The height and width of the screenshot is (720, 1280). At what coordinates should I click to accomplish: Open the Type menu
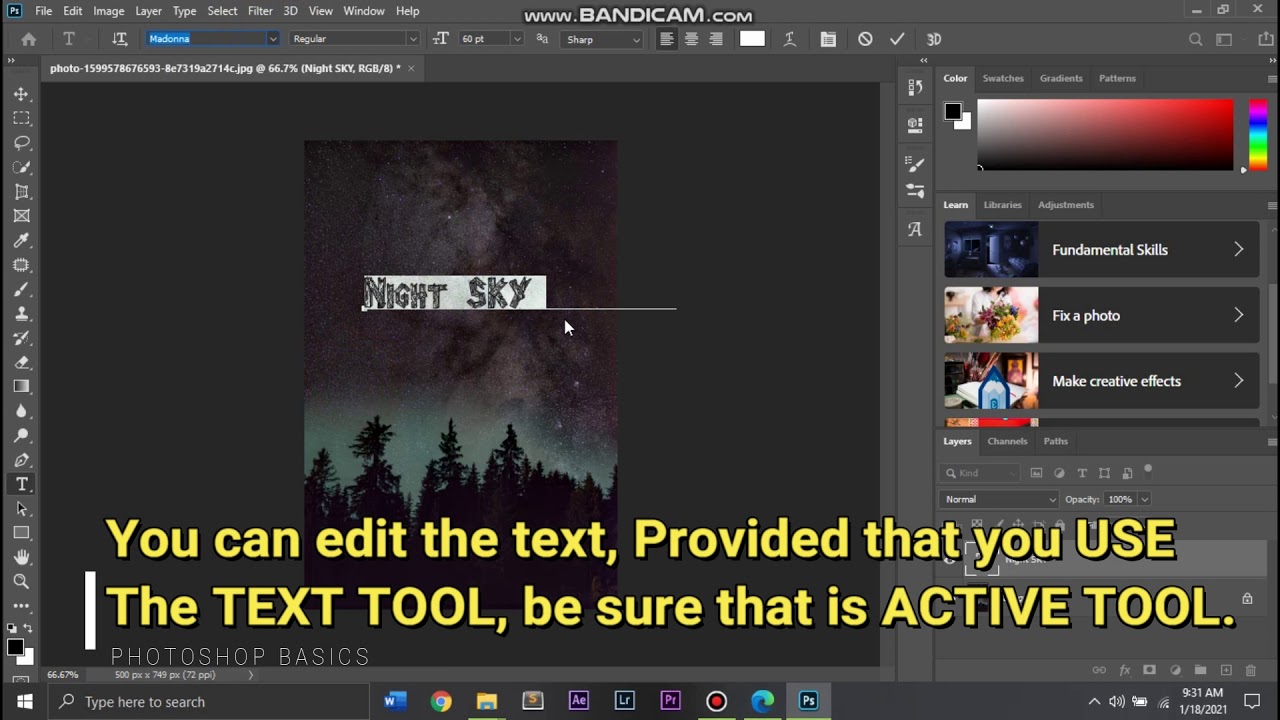[x=184, y=11]
